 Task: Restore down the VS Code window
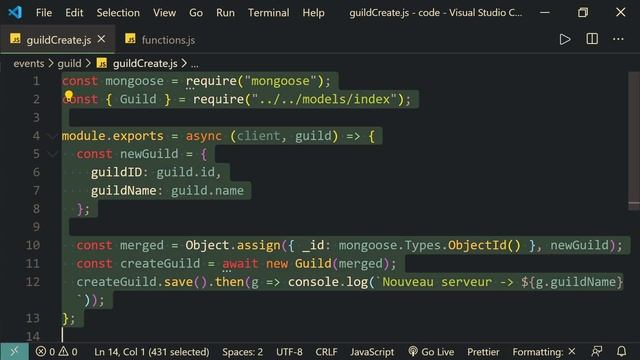pos(583,12)
